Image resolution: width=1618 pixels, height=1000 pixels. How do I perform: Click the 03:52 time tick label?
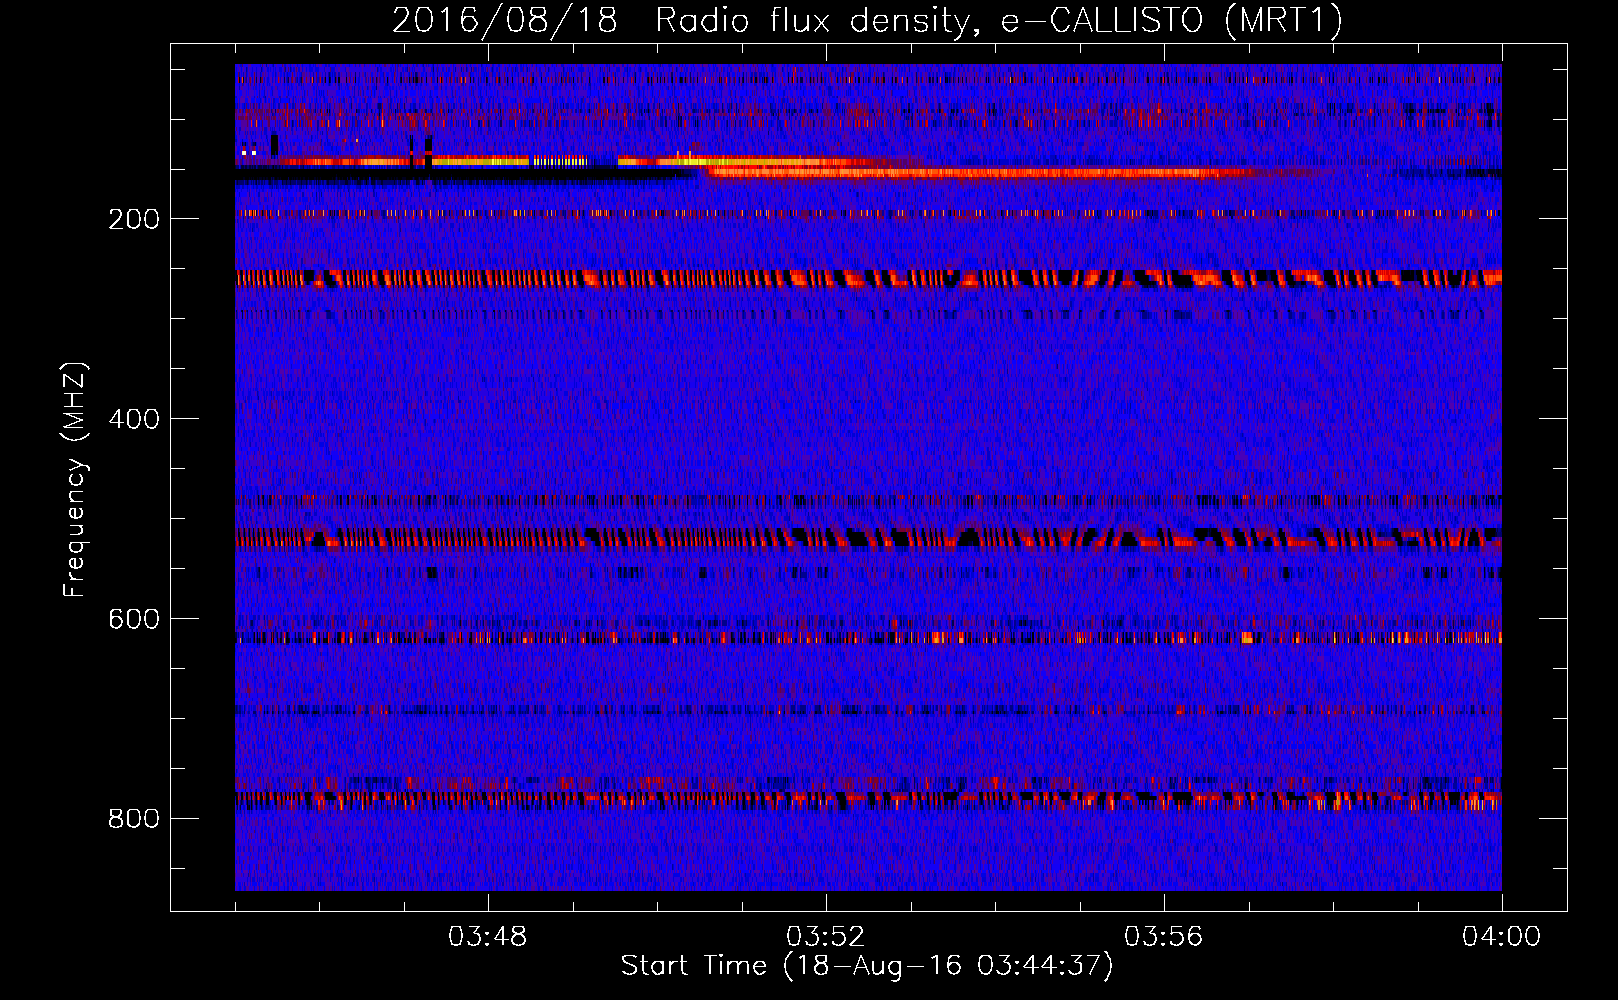[x=825, y=937]
